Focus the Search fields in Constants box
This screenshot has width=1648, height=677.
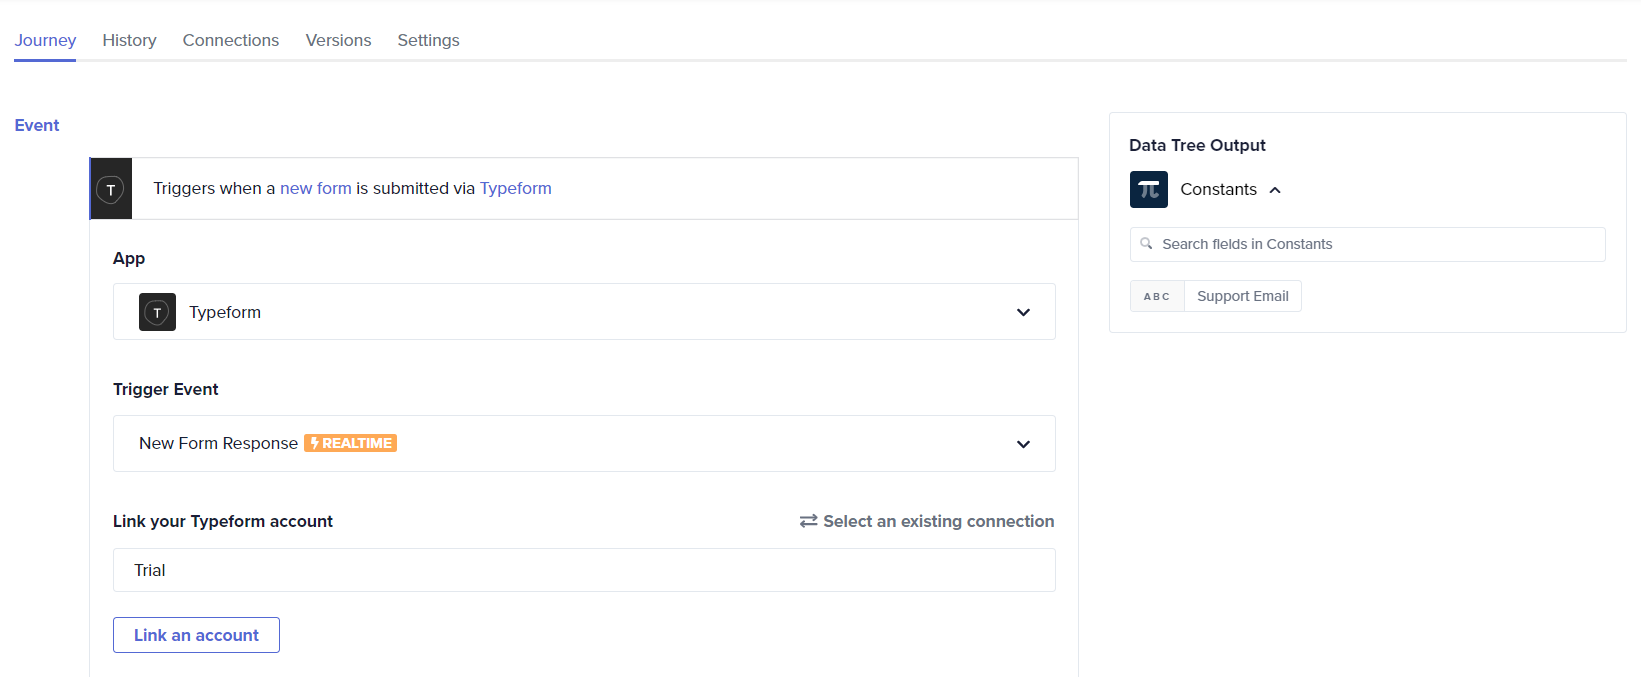click(1368, 244)
